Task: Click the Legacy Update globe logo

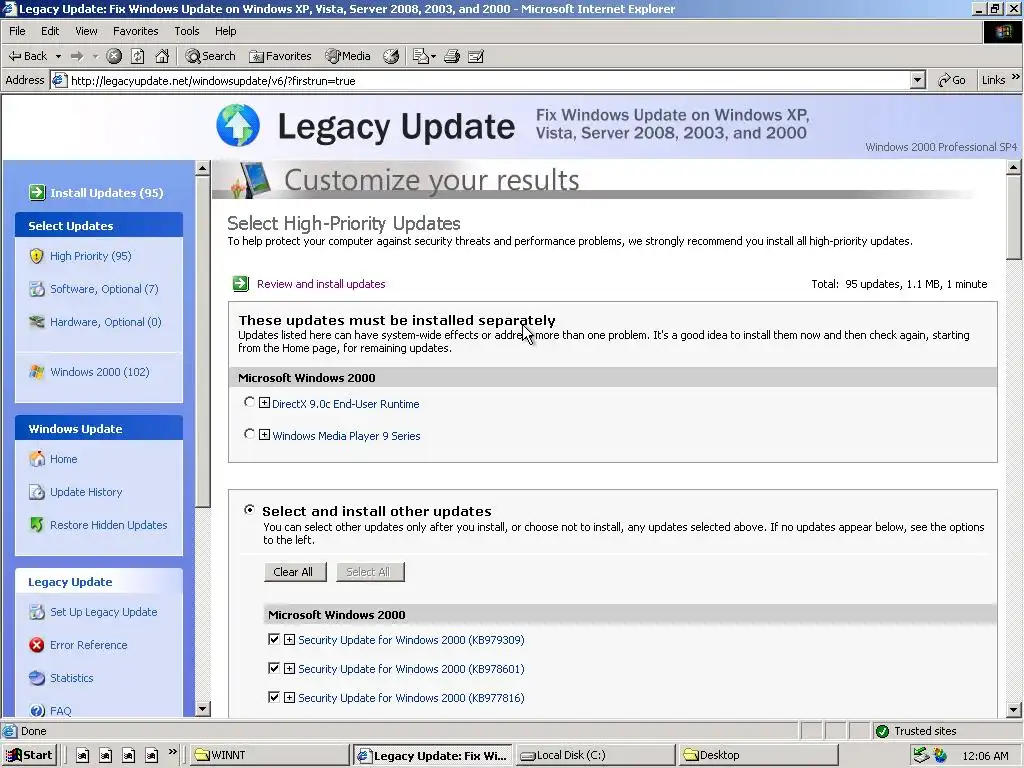Action: (x=238, y=125)
